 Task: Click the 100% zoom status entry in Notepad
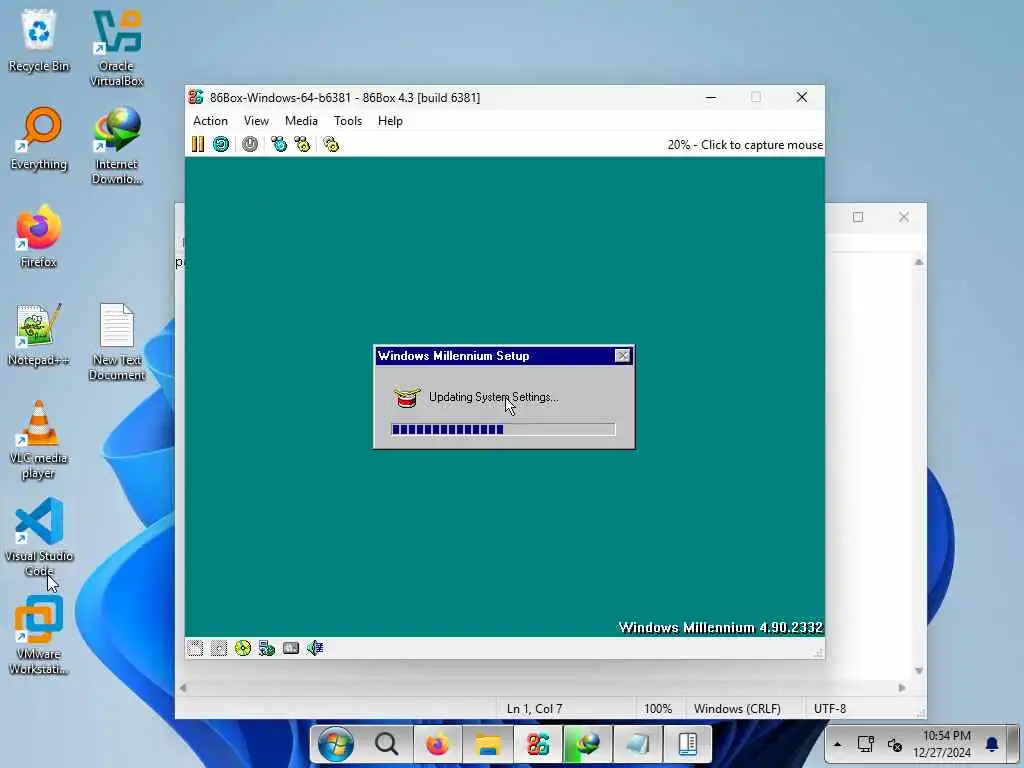[658, 709]
